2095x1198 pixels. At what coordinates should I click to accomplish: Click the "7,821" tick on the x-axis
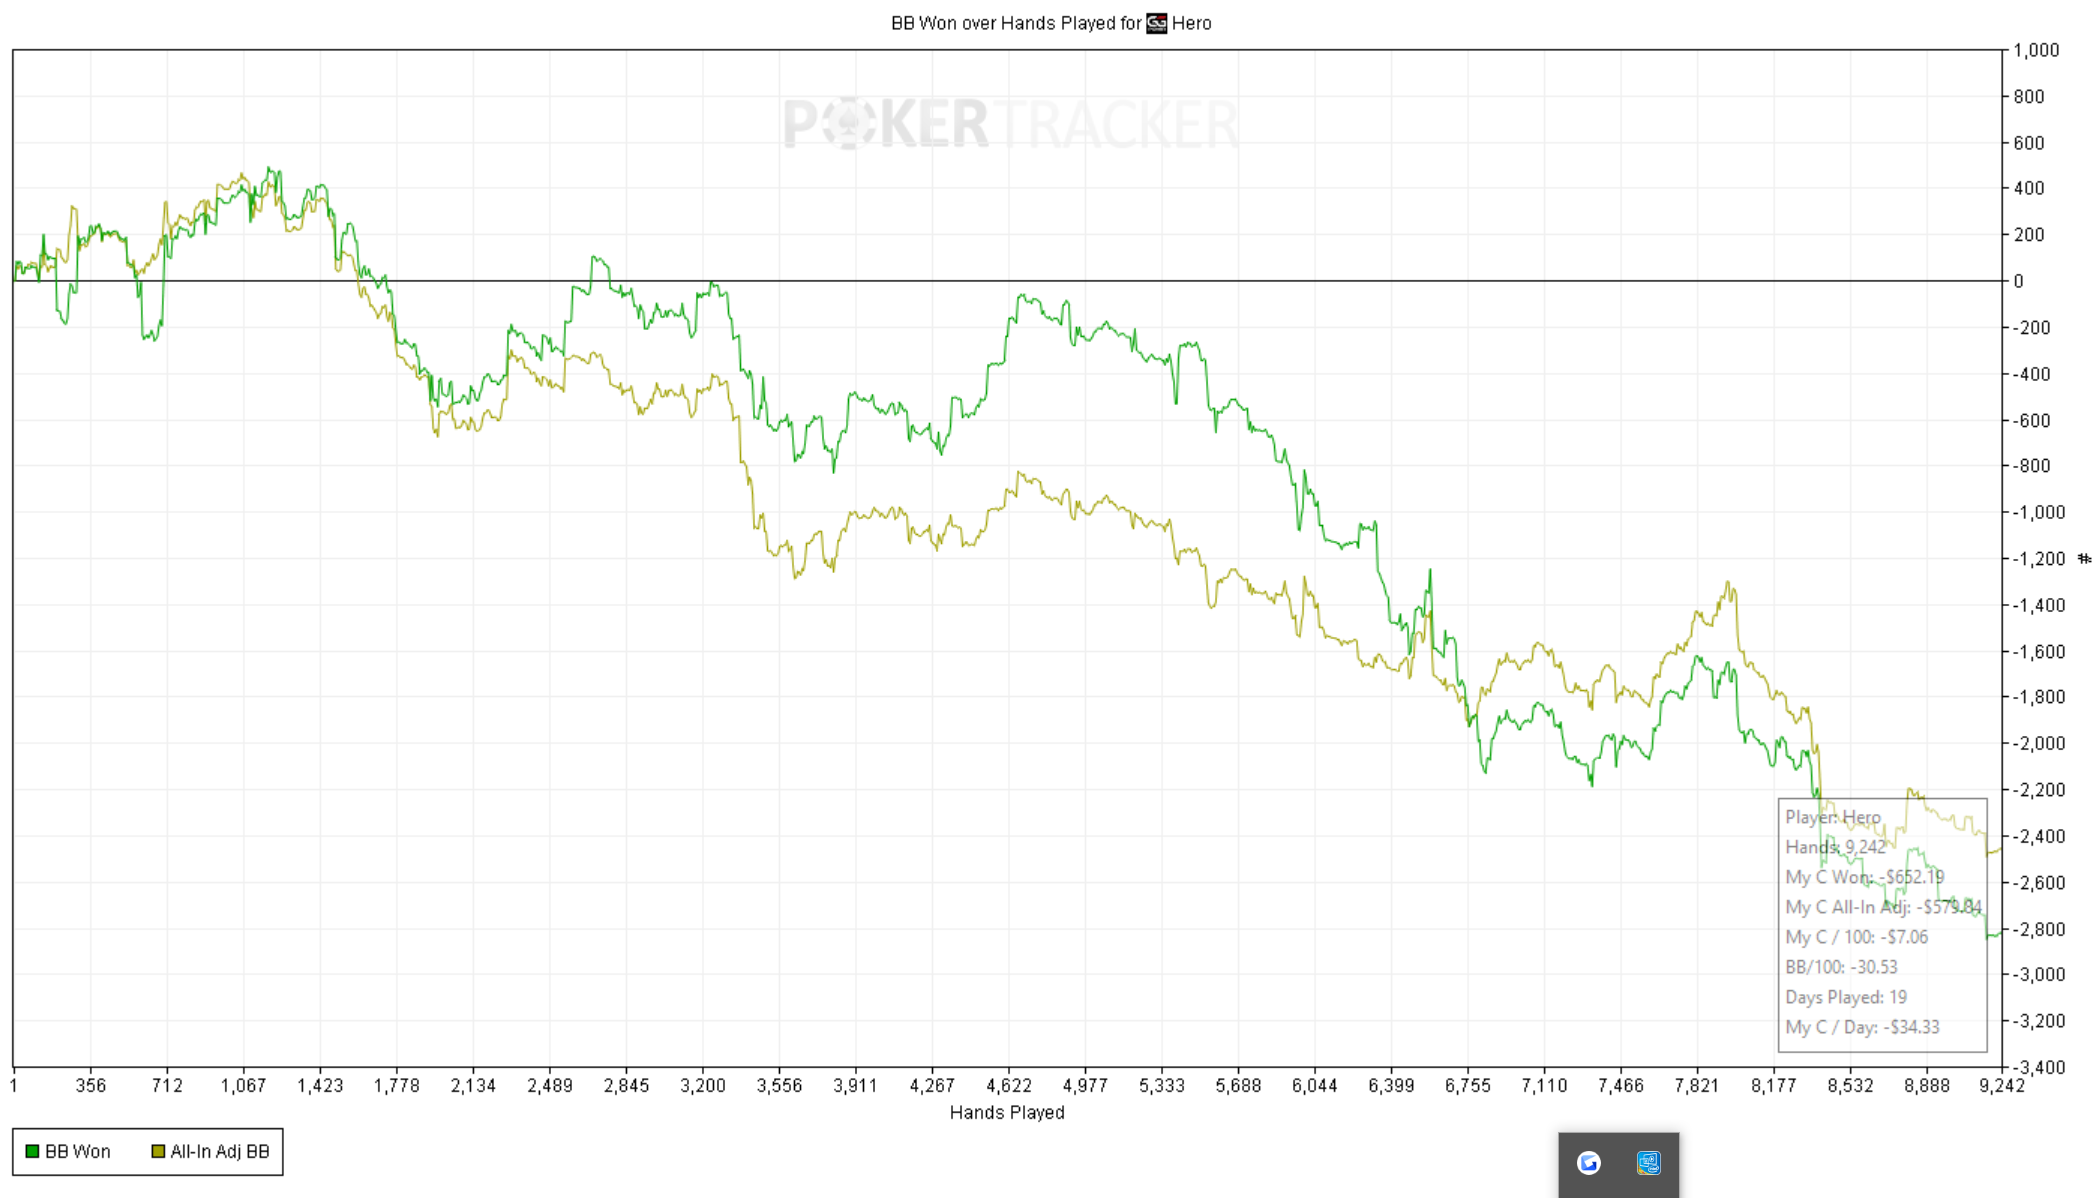1697,1086
